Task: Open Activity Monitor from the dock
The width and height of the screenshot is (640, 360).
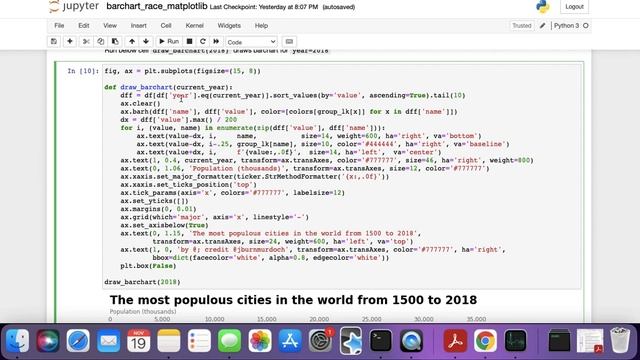Action: (516, 340)
